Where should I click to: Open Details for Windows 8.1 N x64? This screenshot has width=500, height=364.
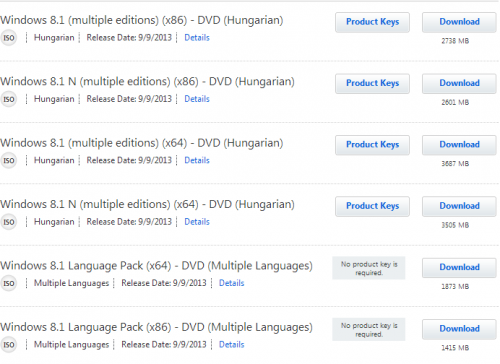click(x=197, y=222)
